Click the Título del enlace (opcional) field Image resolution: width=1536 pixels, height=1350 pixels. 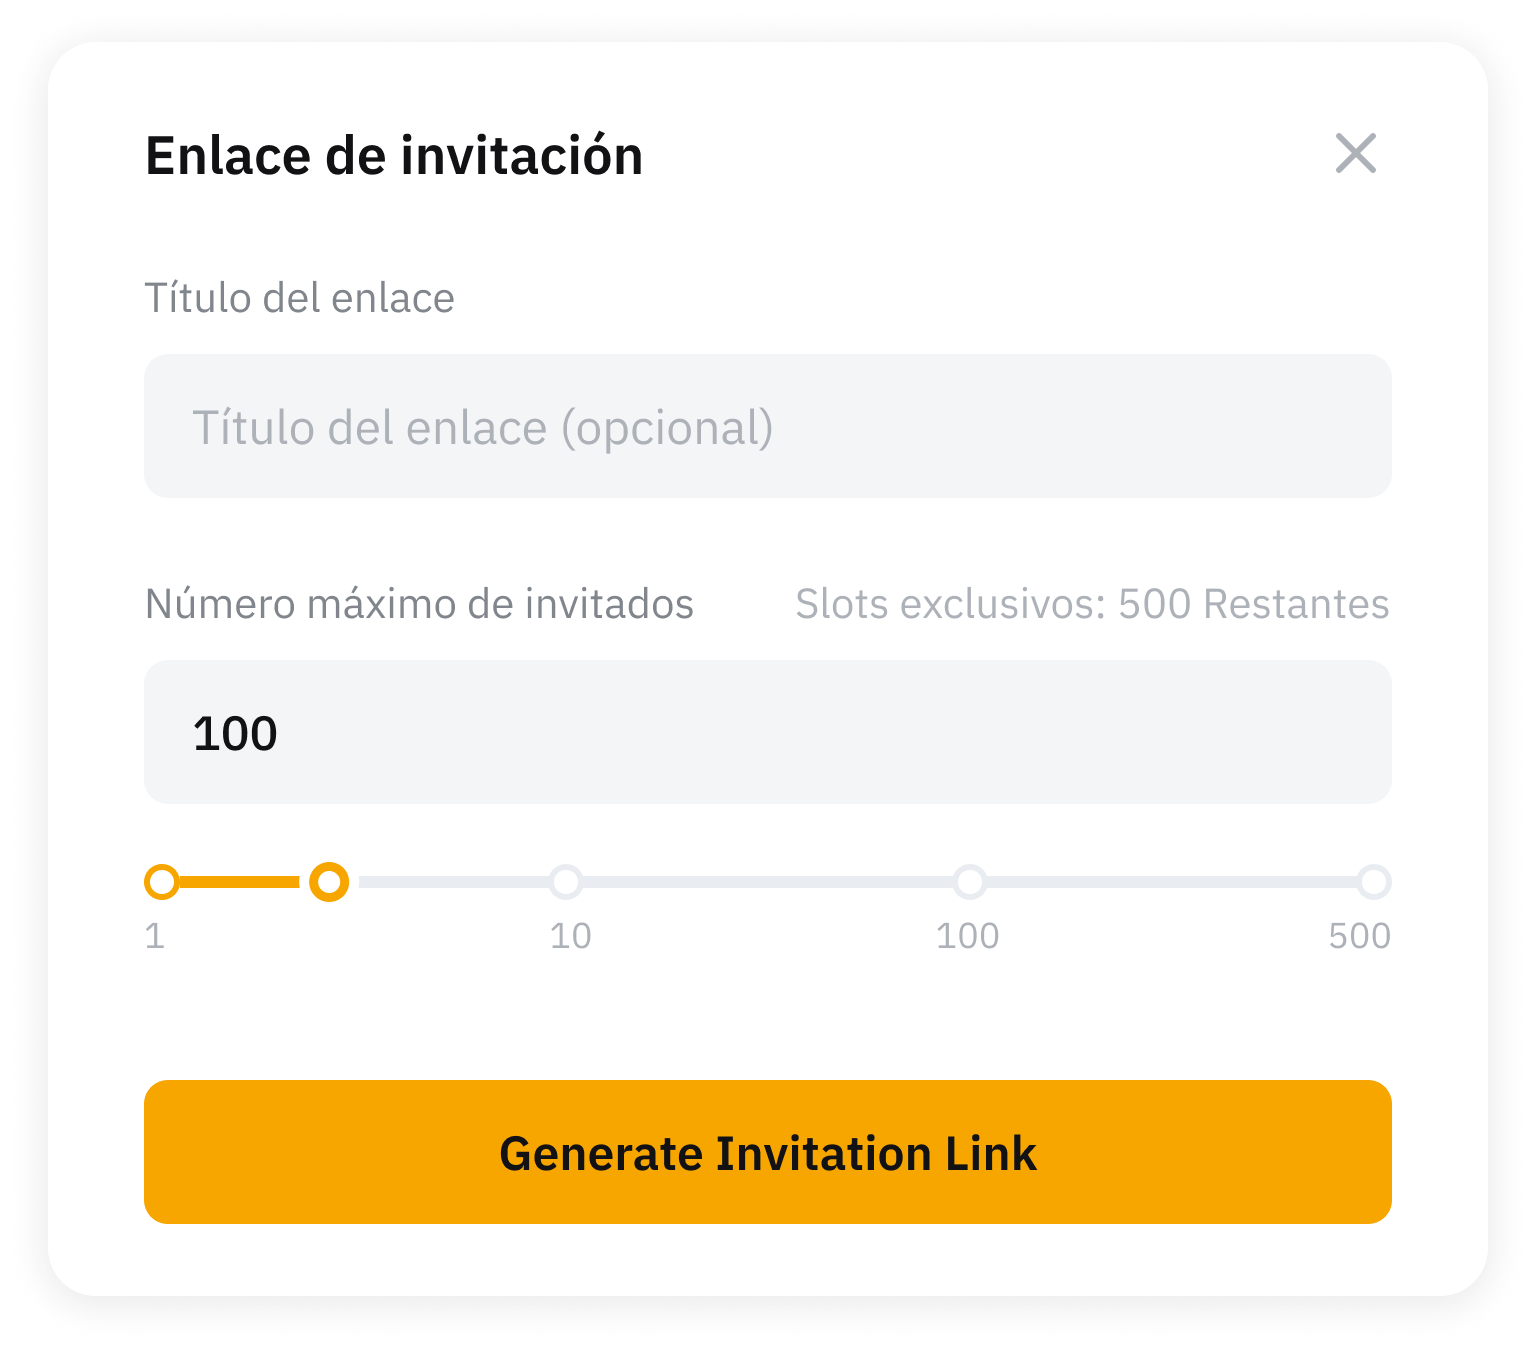[767, 427]
